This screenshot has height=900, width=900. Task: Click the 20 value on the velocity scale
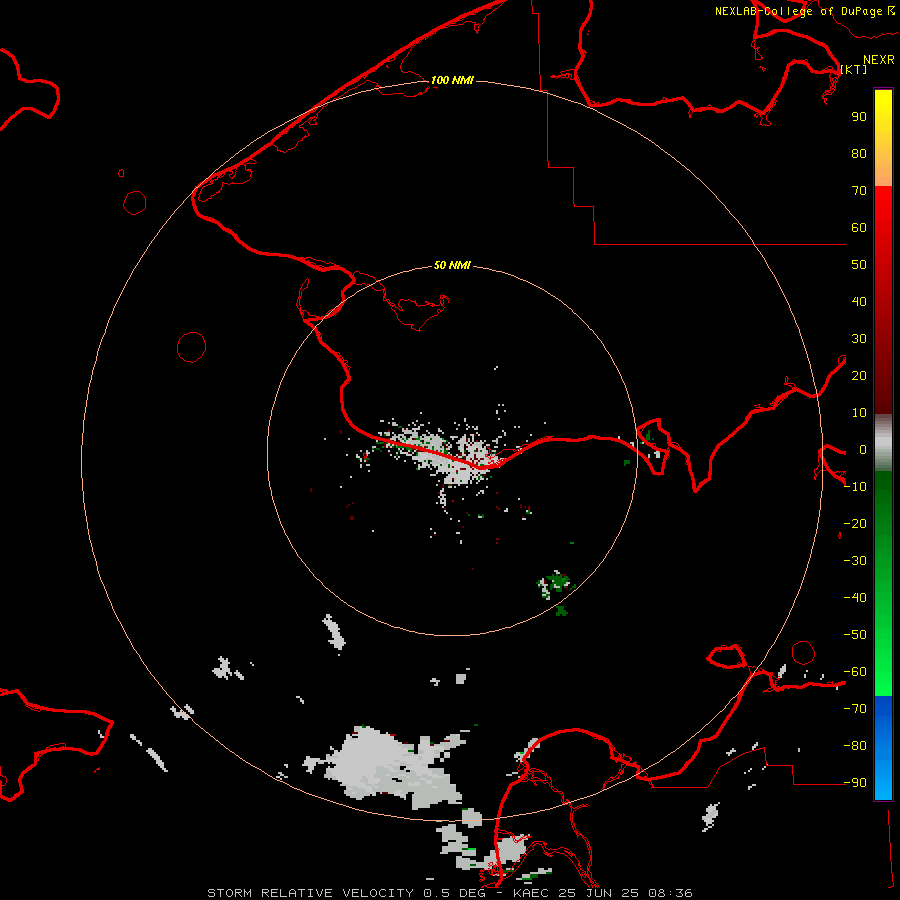[x=859, y=376]
